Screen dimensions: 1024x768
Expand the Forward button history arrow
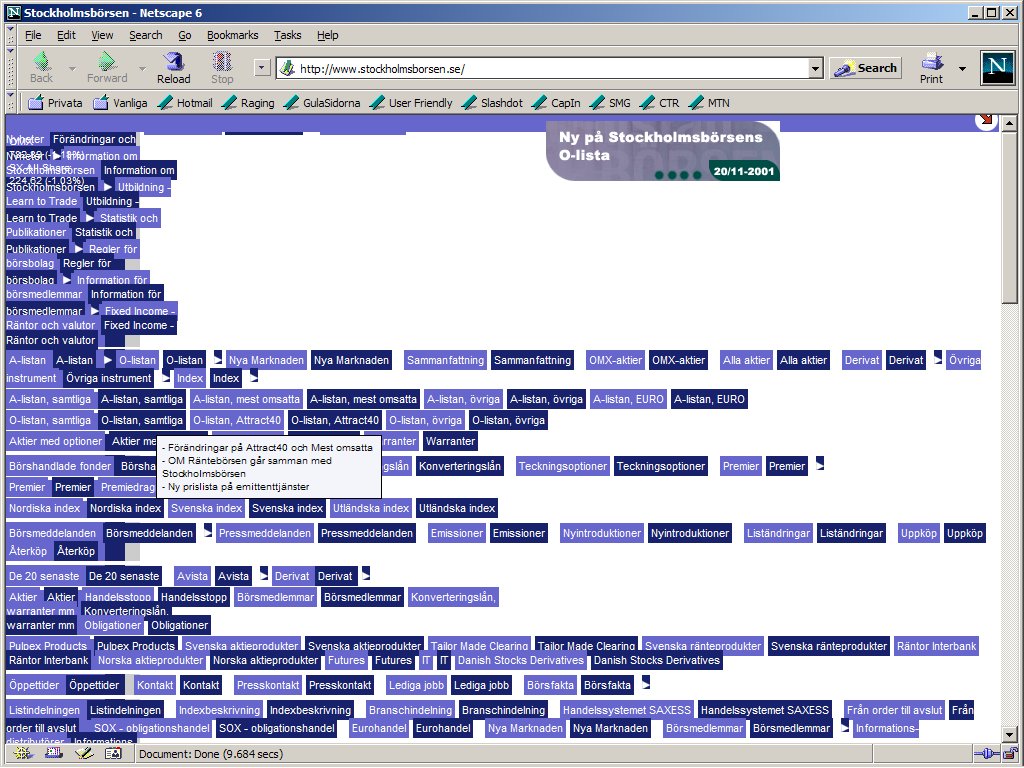click(x=142, y=68)
